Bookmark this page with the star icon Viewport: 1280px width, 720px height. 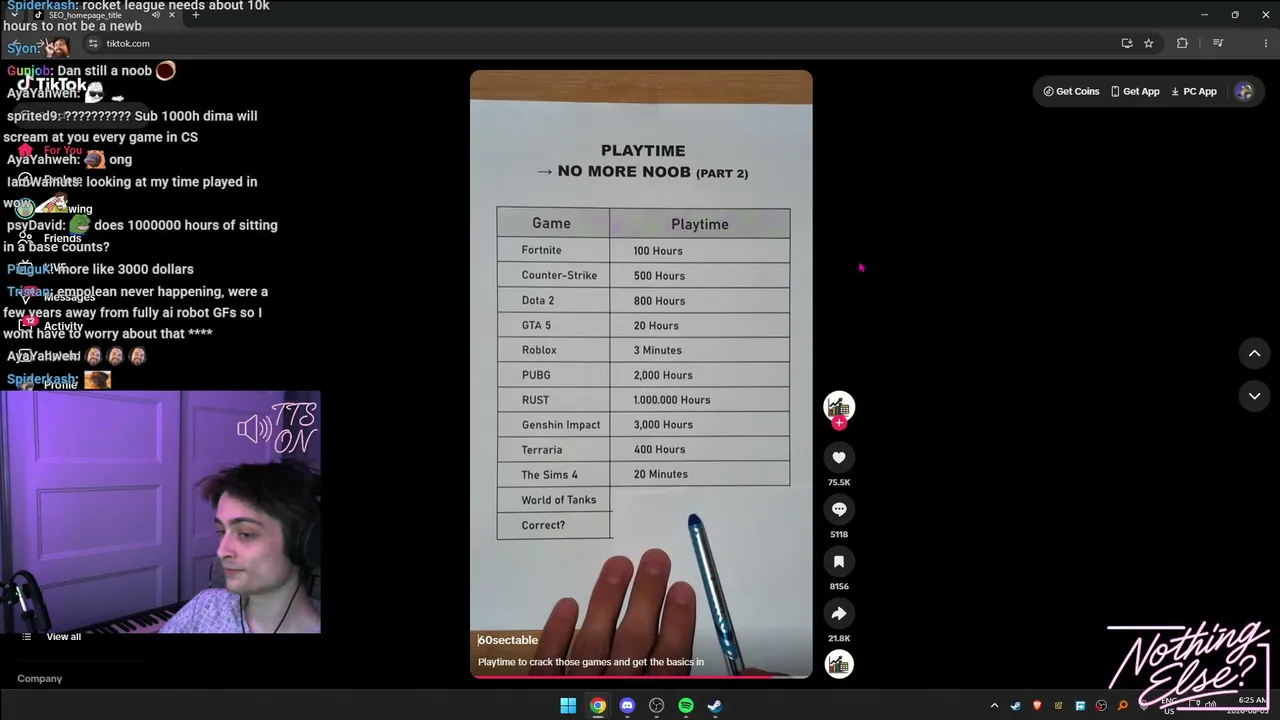(1148, 43)
